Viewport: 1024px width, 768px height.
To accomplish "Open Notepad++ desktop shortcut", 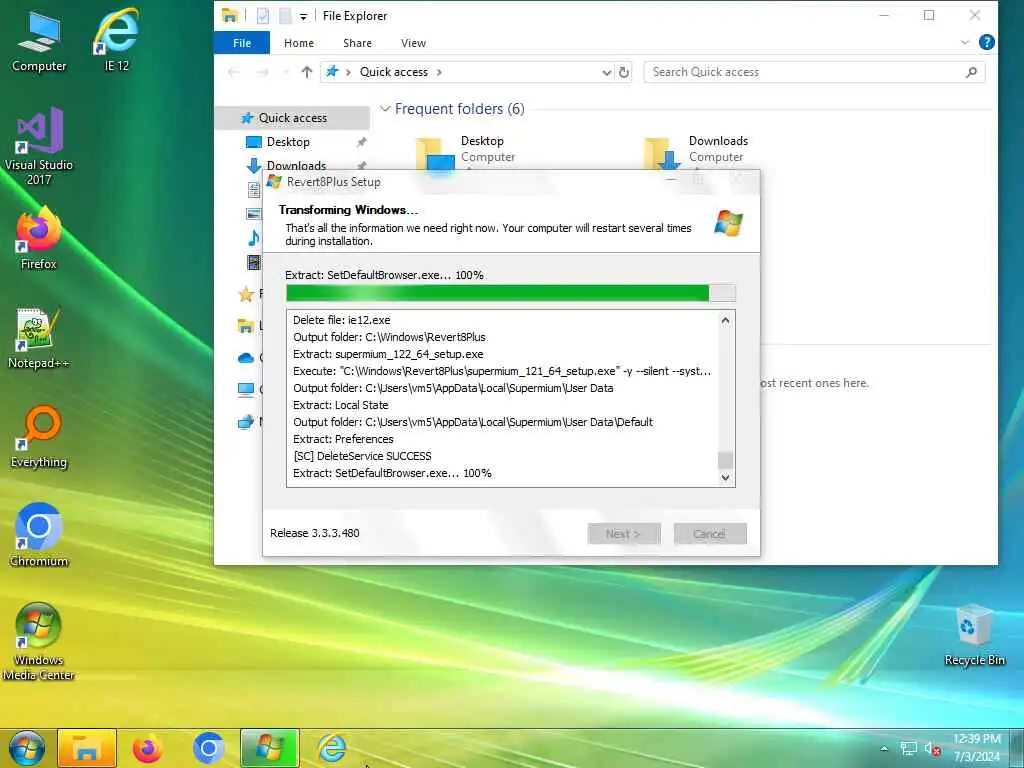I will [x=39, y=338].
